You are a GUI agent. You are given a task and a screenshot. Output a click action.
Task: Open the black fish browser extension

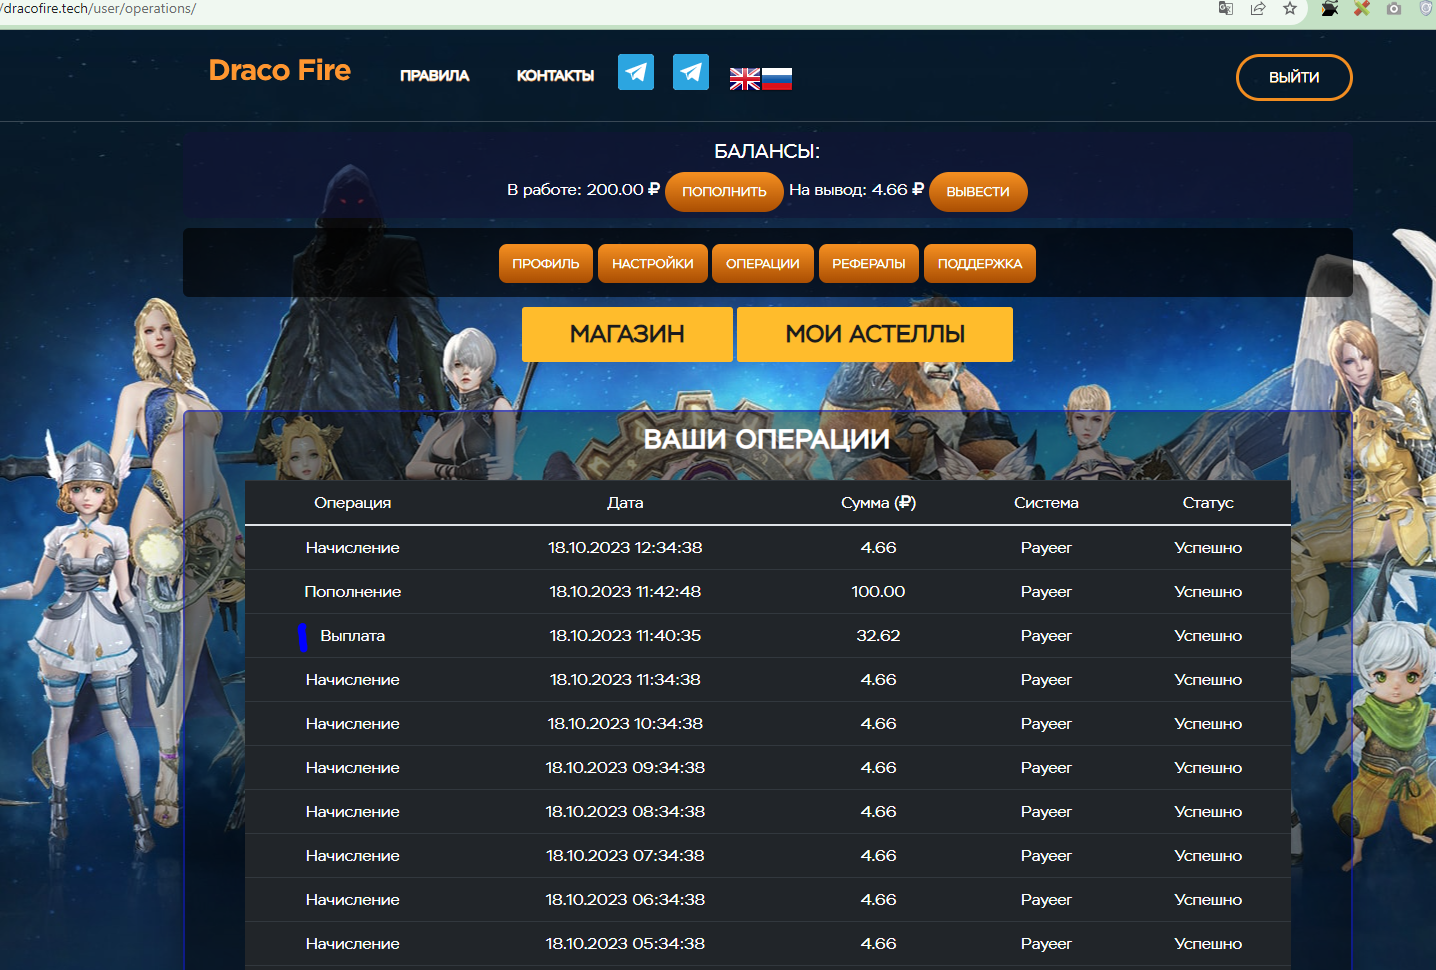pyautogui.click(x=1330, y=8)
